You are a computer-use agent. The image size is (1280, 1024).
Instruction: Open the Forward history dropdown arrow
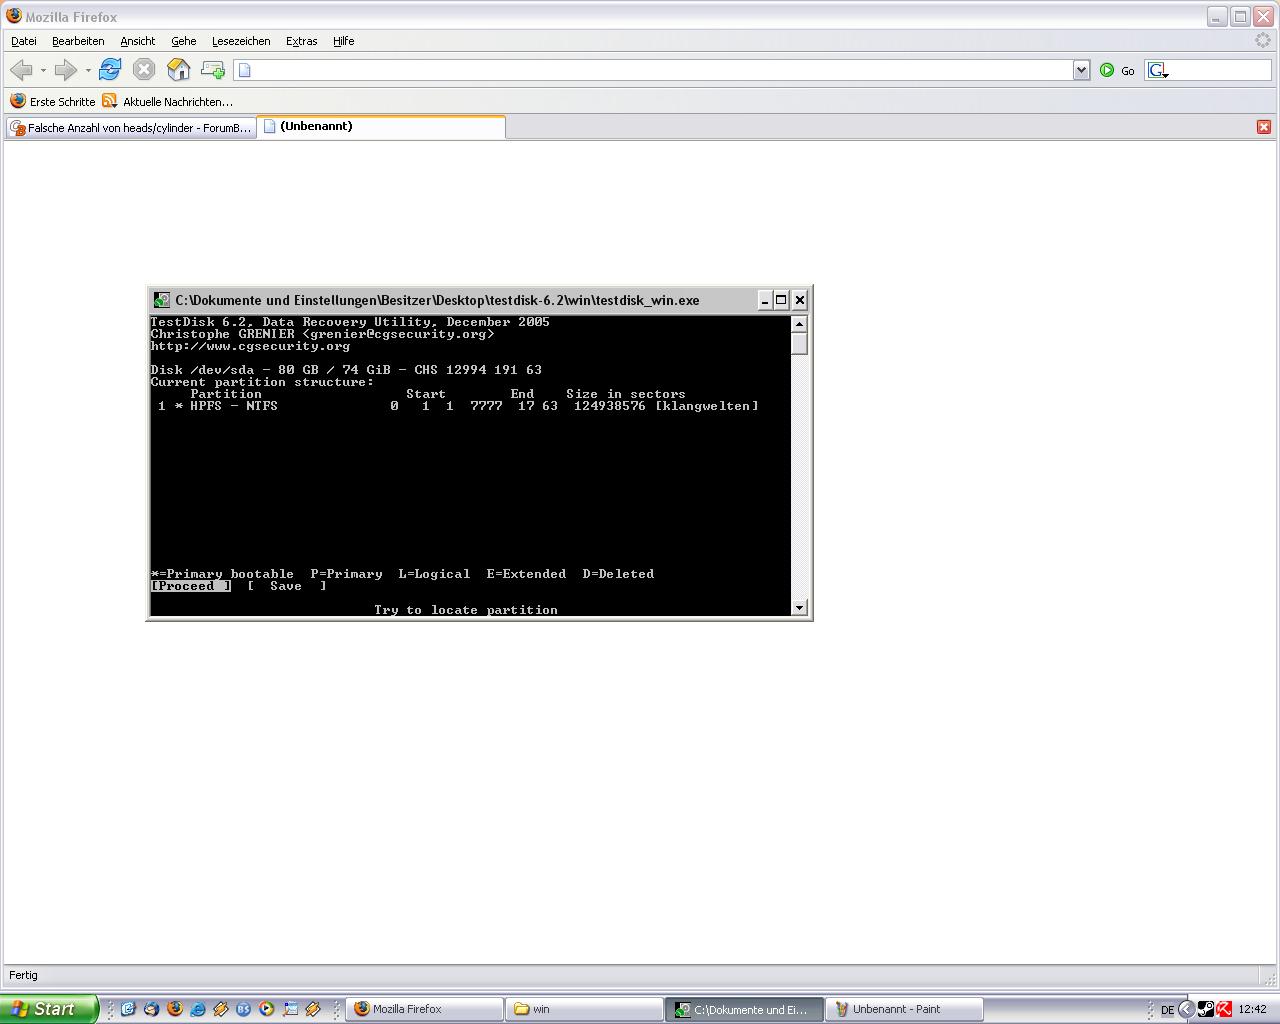tap(88, 70)
